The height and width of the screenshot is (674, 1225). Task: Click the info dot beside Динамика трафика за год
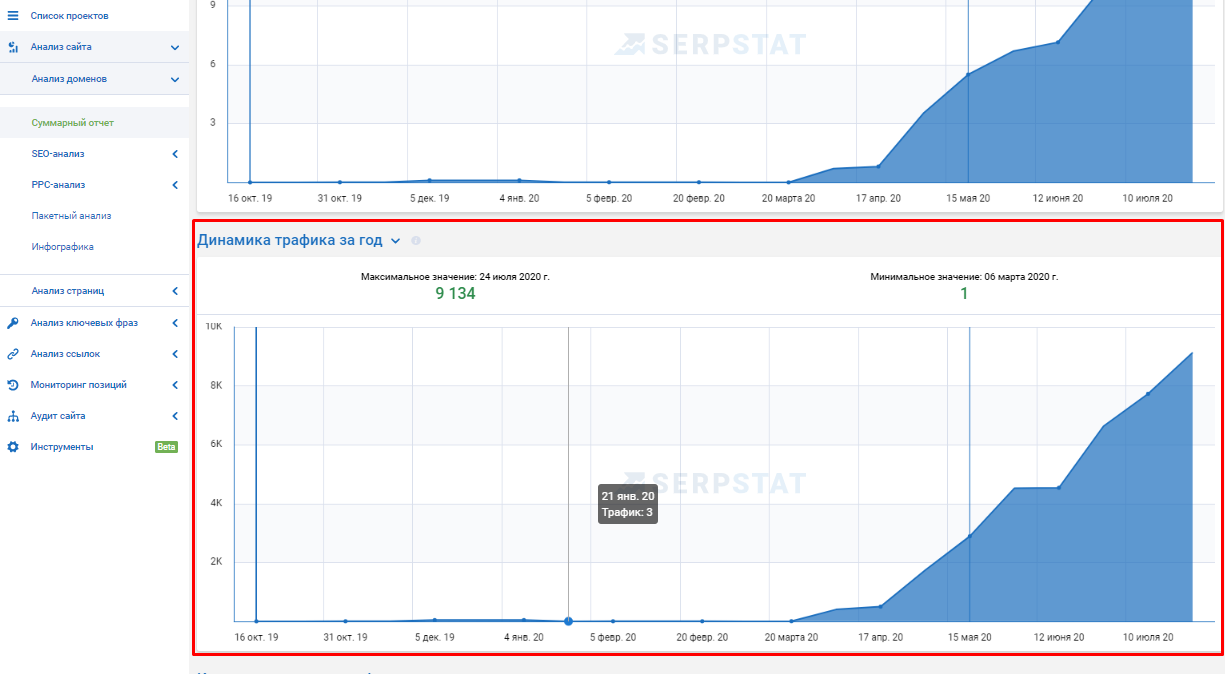(x=416, y=241)
